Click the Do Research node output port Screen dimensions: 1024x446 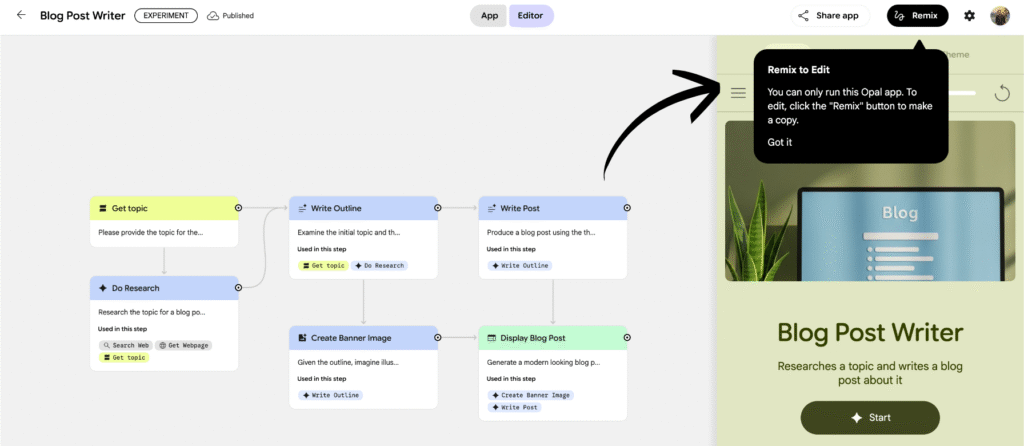pyautogui.click(x=238, y=288)
